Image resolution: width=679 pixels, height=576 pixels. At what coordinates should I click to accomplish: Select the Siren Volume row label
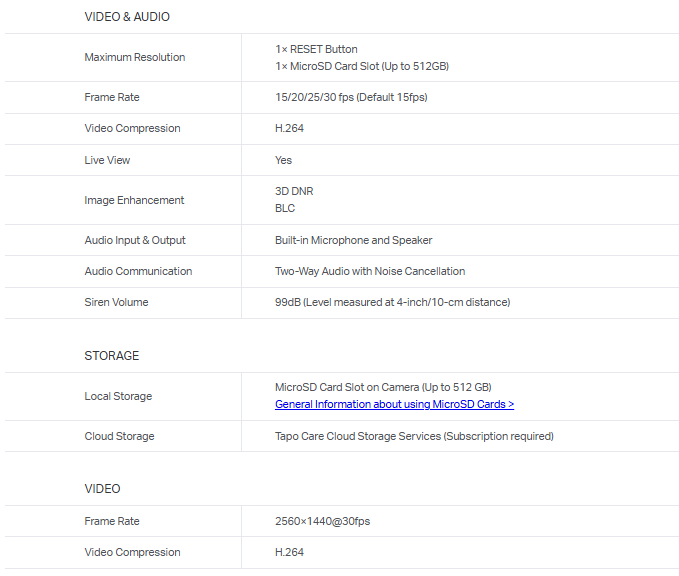116,302
